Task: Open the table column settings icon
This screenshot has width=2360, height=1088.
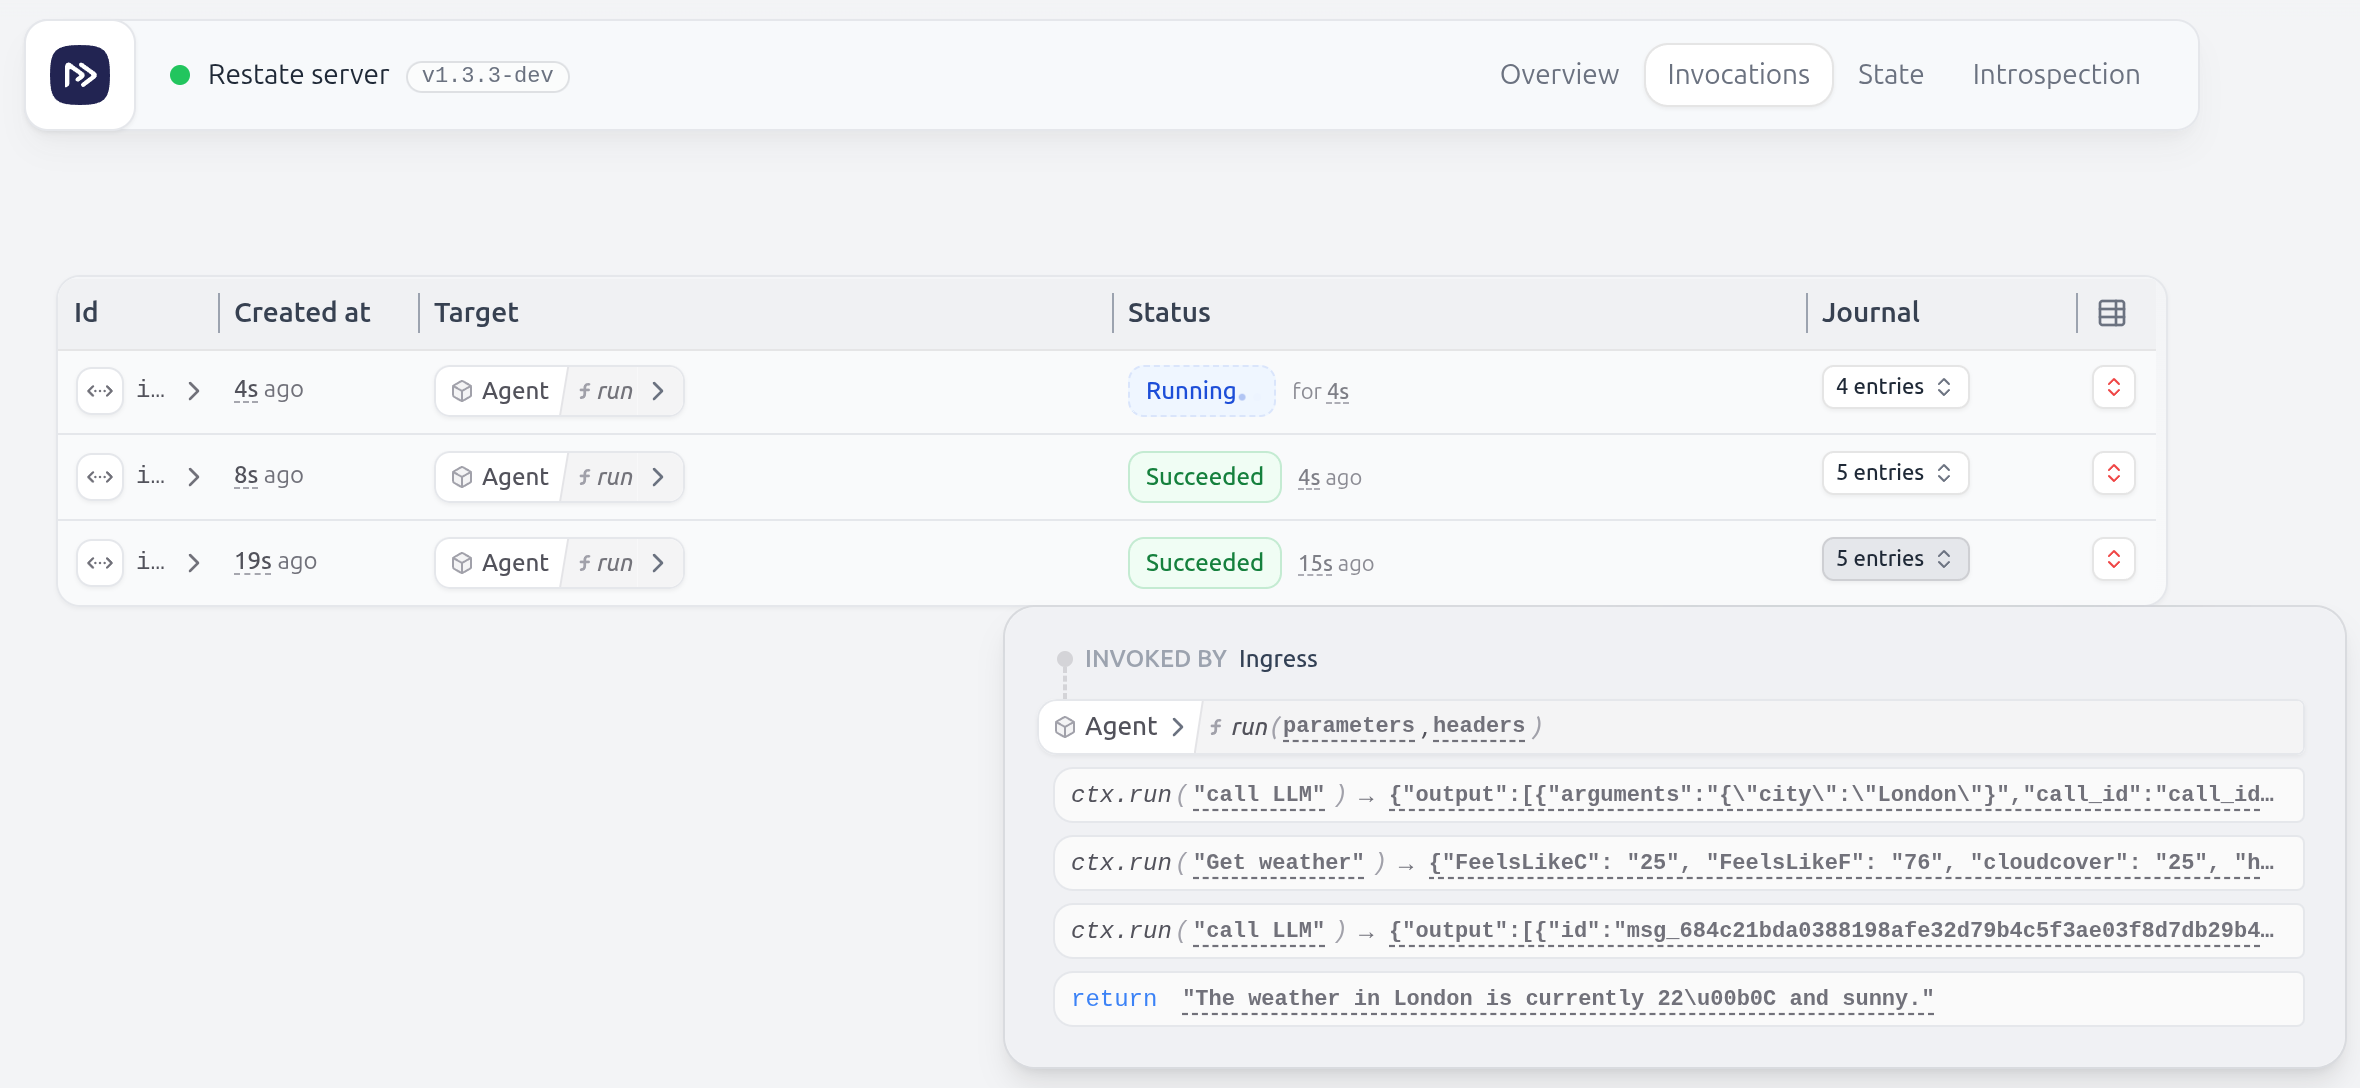Action: 2111,313
